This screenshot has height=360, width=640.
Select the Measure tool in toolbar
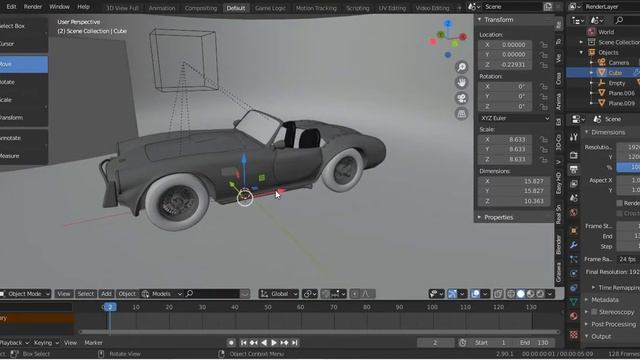pyautogui.click(x=24, y=156)
